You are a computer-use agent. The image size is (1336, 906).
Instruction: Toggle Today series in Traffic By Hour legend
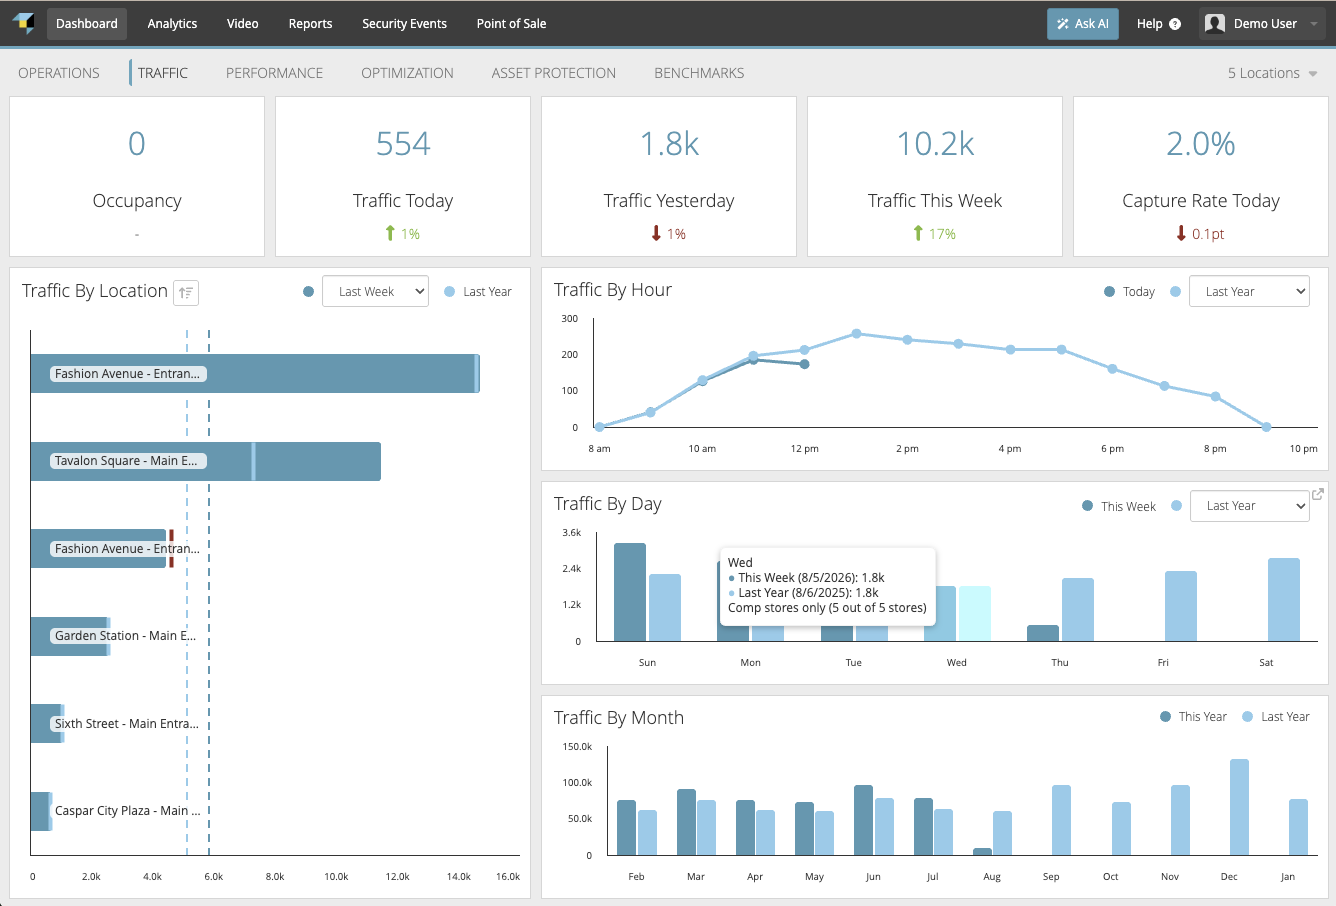click(x=1129, y=292)
